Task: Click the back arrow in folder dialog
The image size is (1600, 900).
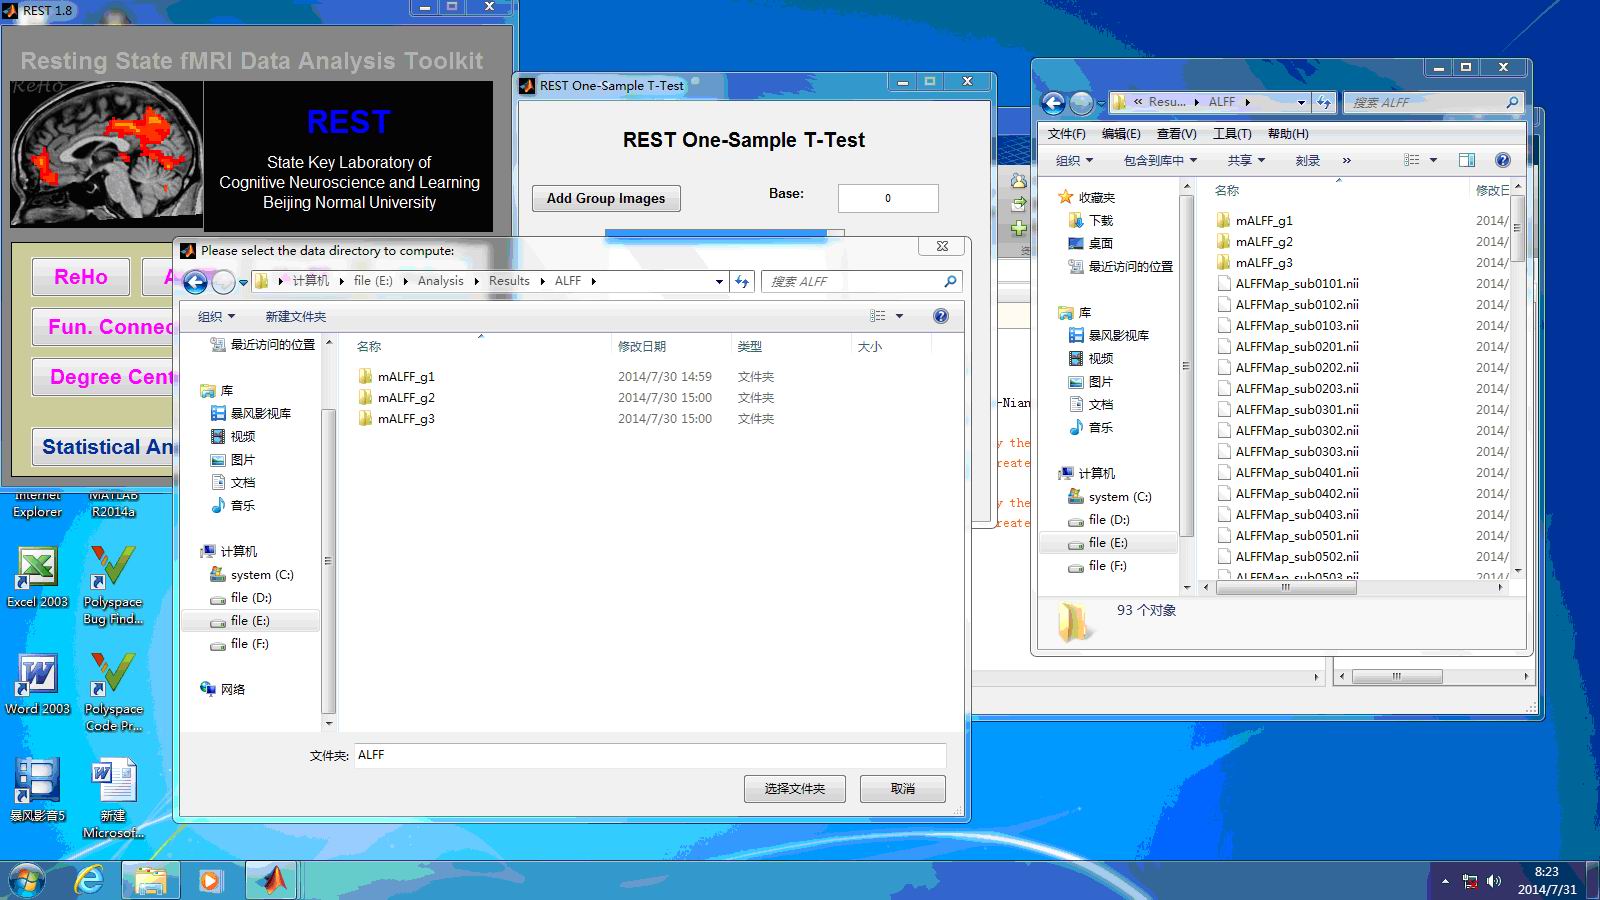Action: 195,282
